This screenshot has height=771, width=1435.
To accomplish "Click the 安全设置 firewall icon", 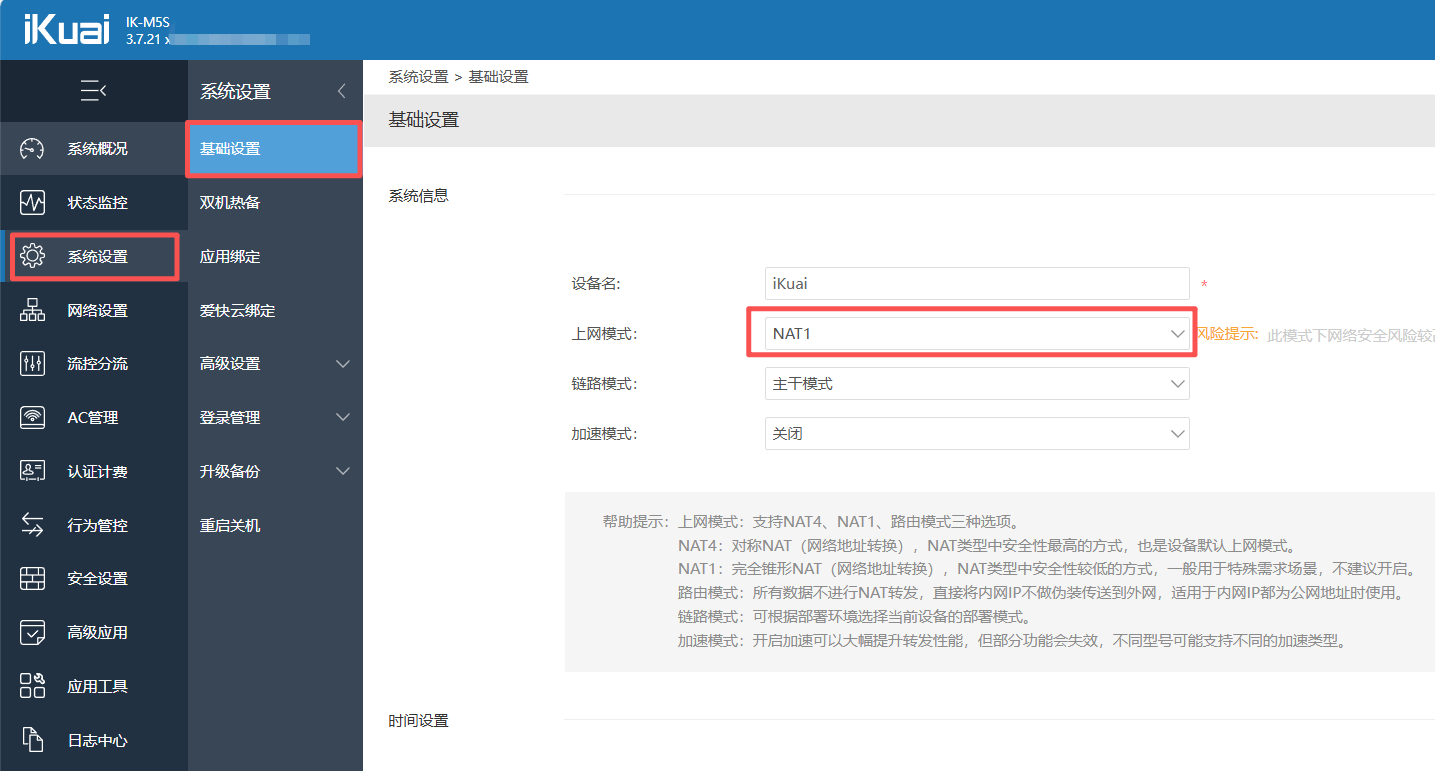I will (33, 579).
